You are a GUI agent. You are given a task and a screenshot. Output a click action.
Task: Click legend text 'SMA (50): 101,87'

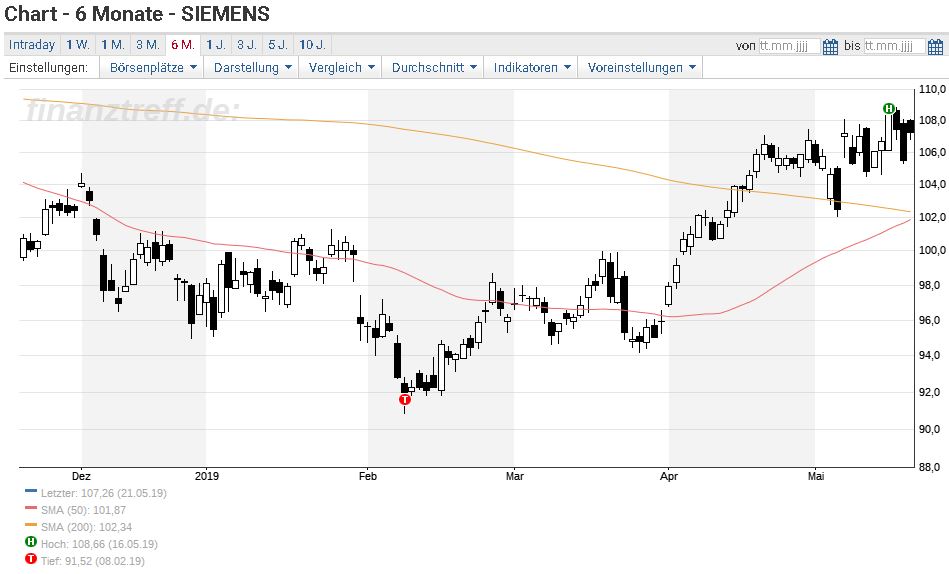(x=84, y=510)
